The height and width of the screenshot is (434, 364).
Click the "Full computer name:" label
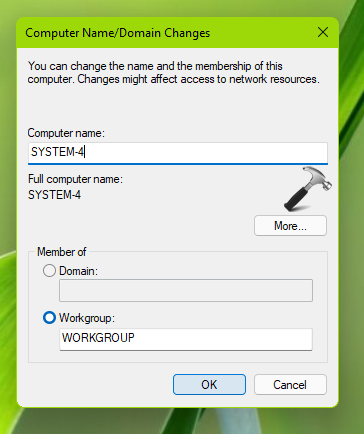[75, 179]
